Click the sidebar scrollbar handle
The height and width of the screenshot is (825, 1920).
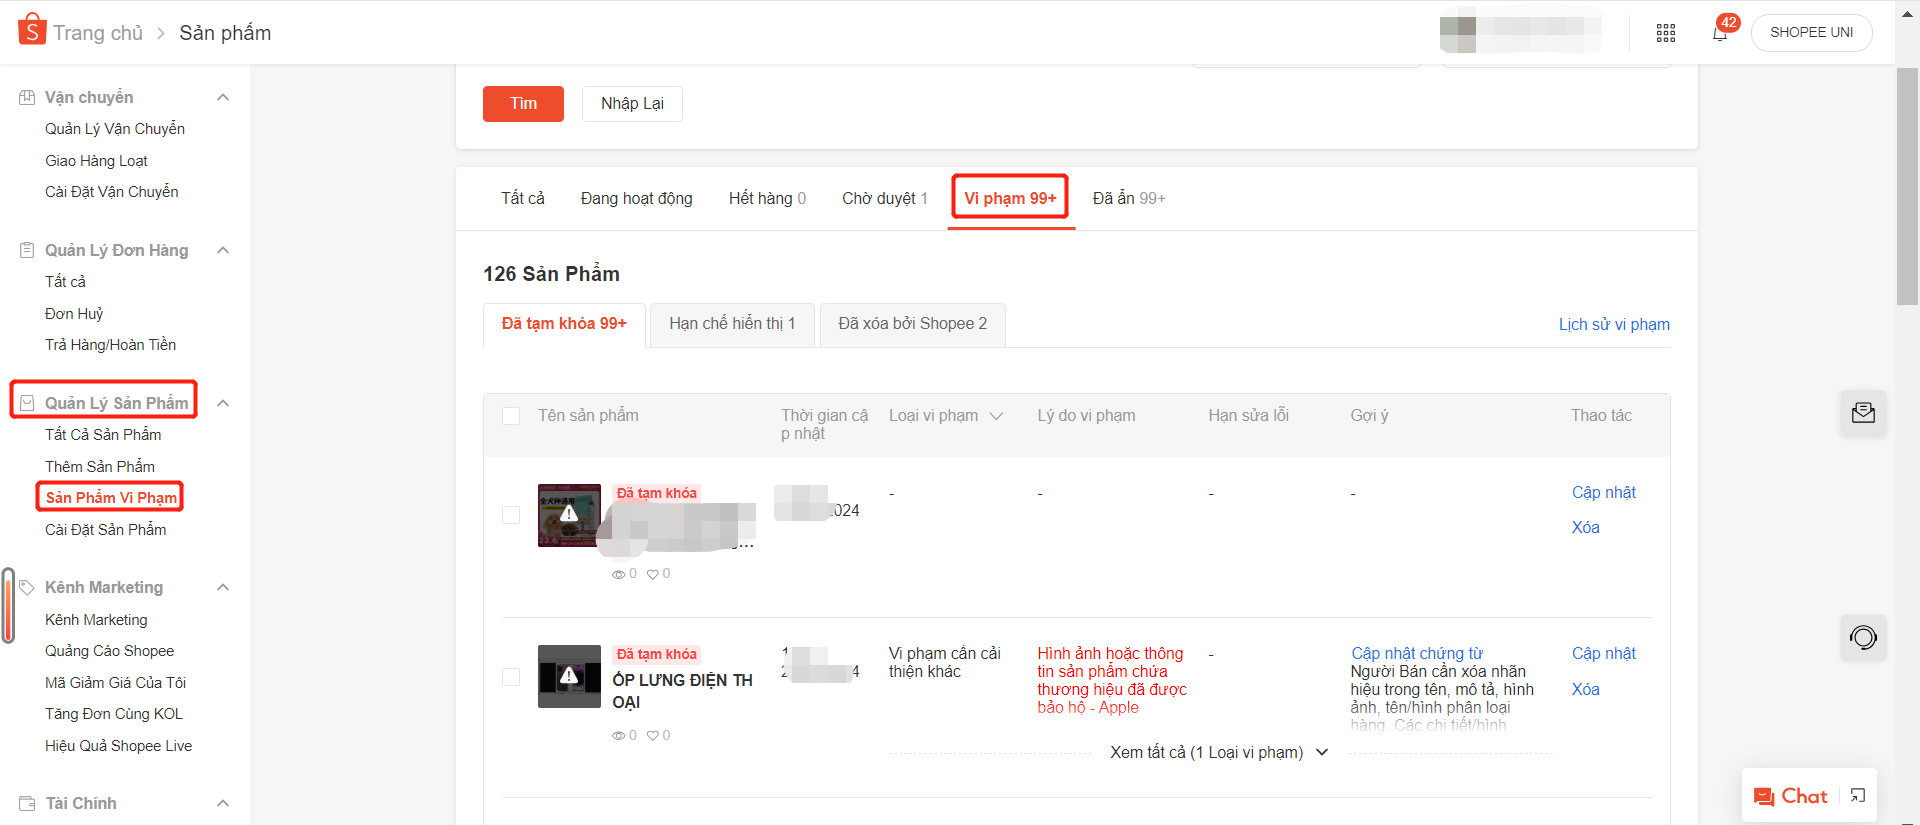point(9,605)
